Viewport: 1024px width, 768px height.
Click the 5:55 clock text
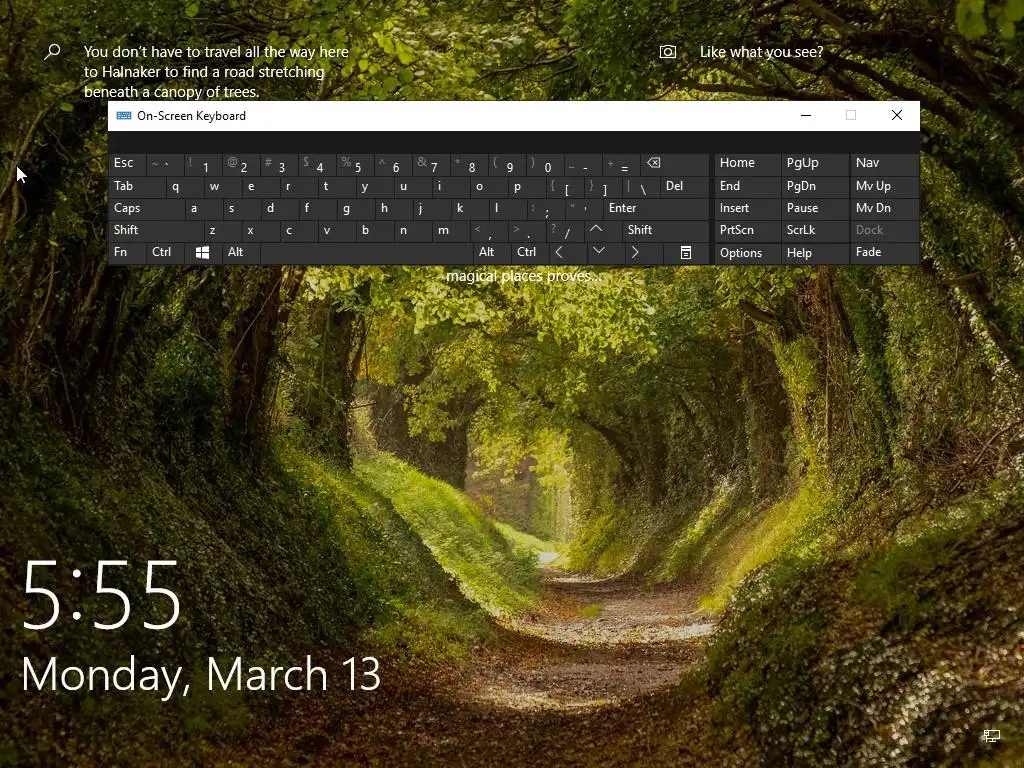[102, 596]
